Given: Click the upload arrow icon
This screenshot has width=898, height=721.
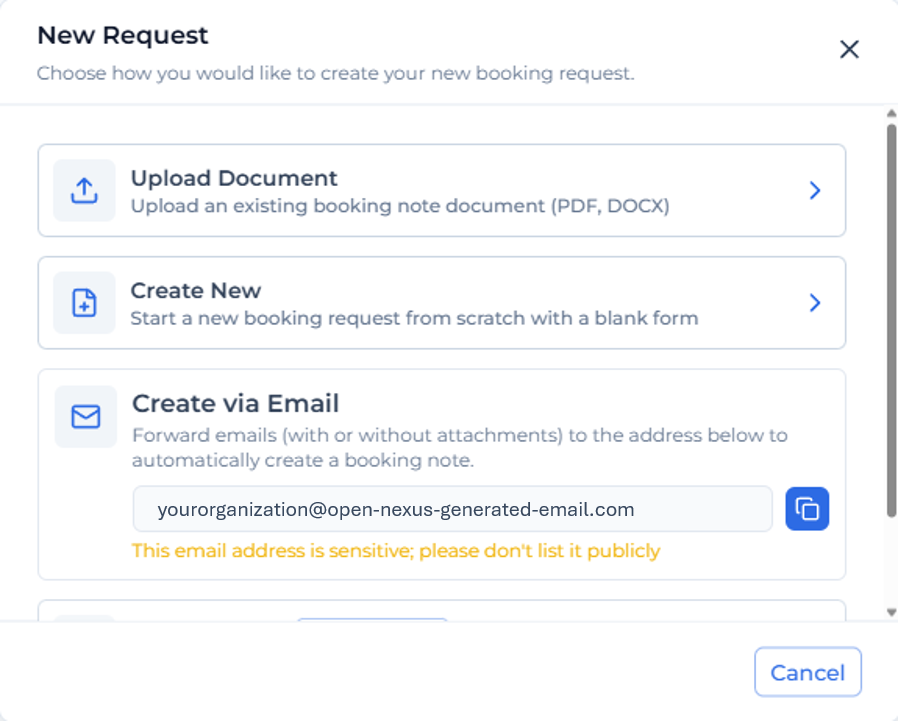Looking at the screenshot, I should [84, 190].
